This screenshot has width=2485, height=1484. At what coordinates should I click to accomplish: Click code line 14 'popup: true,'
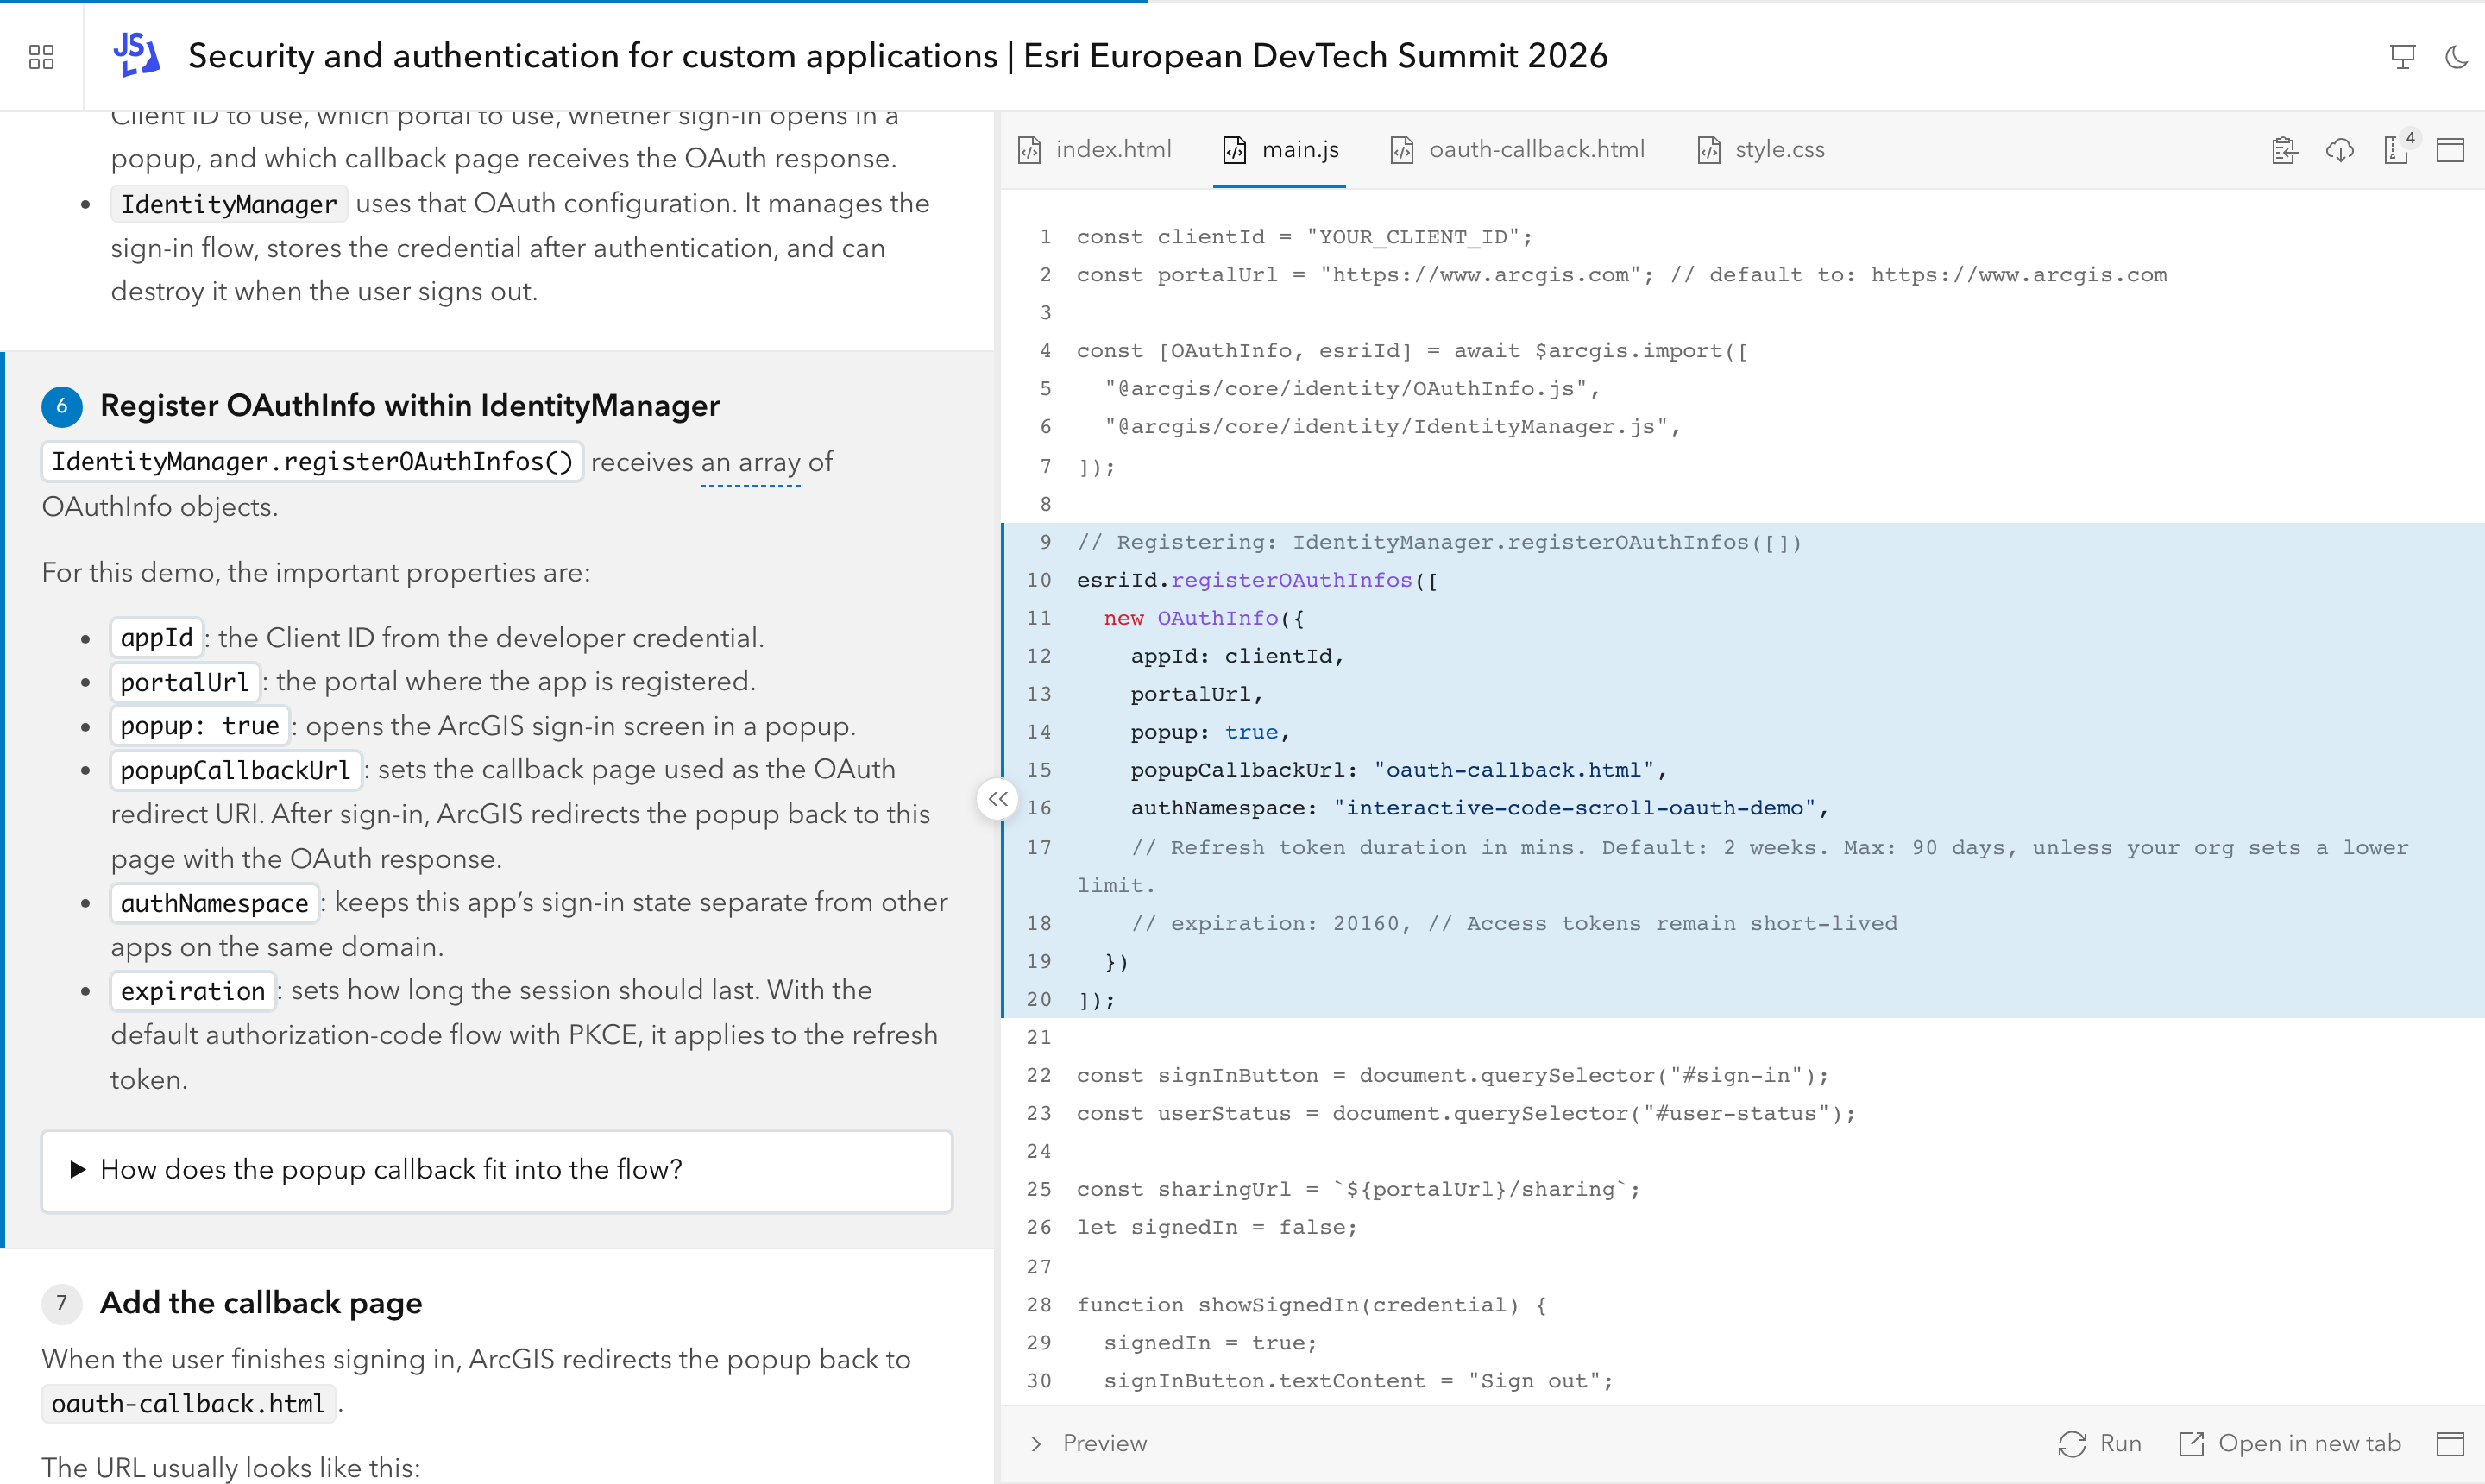click(x=1210, y=732)
